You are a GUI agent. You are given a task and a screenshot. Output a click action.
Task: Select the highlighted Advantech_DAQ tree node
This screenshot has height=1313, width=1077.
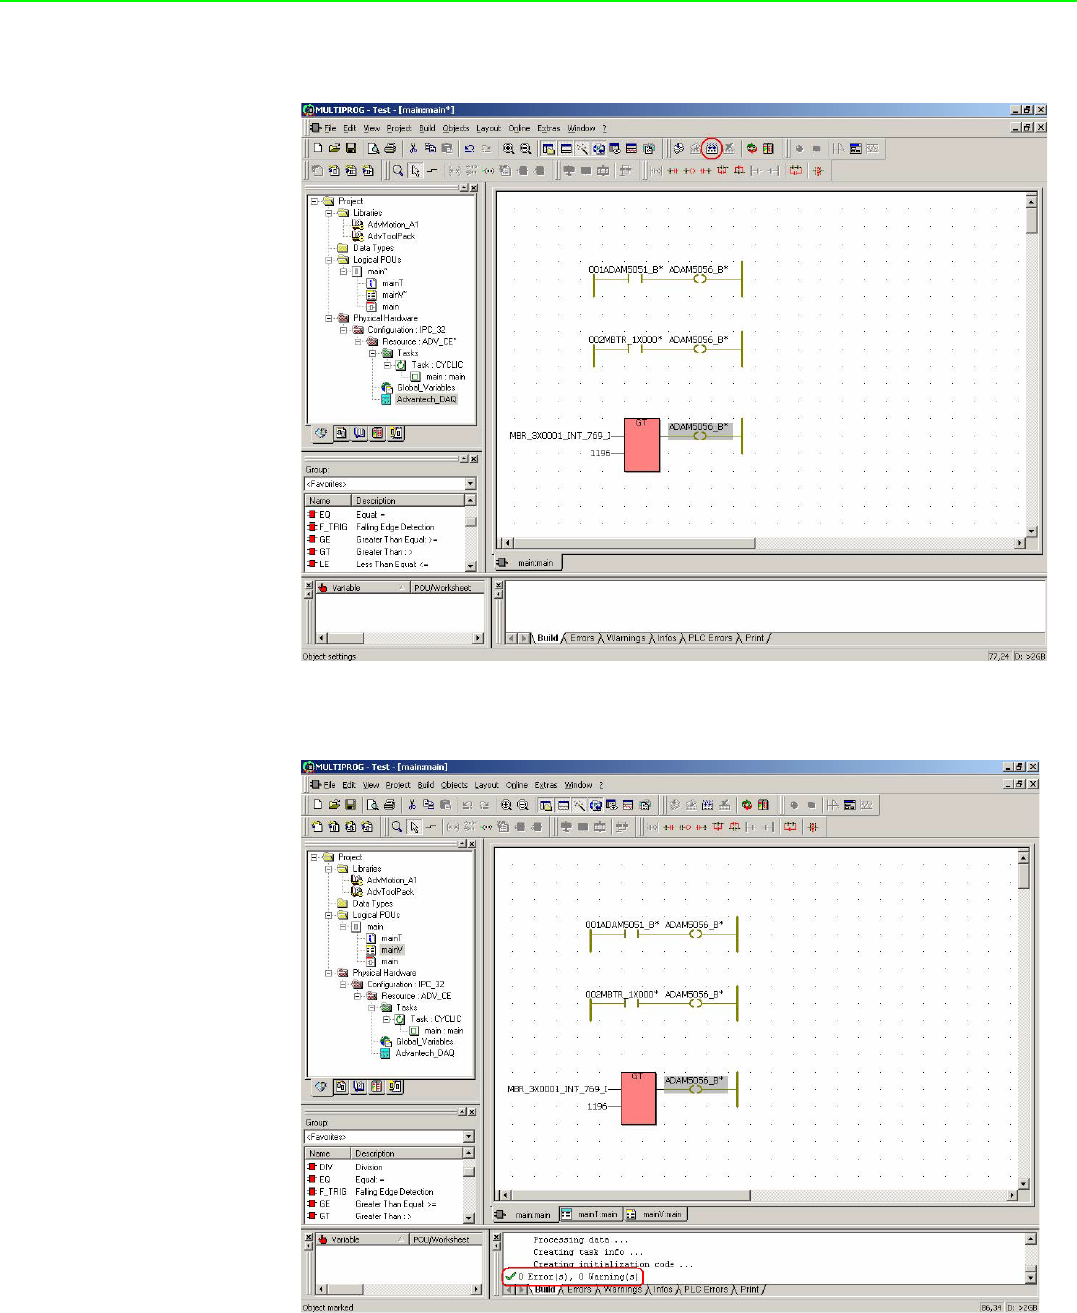click(425, 399)
